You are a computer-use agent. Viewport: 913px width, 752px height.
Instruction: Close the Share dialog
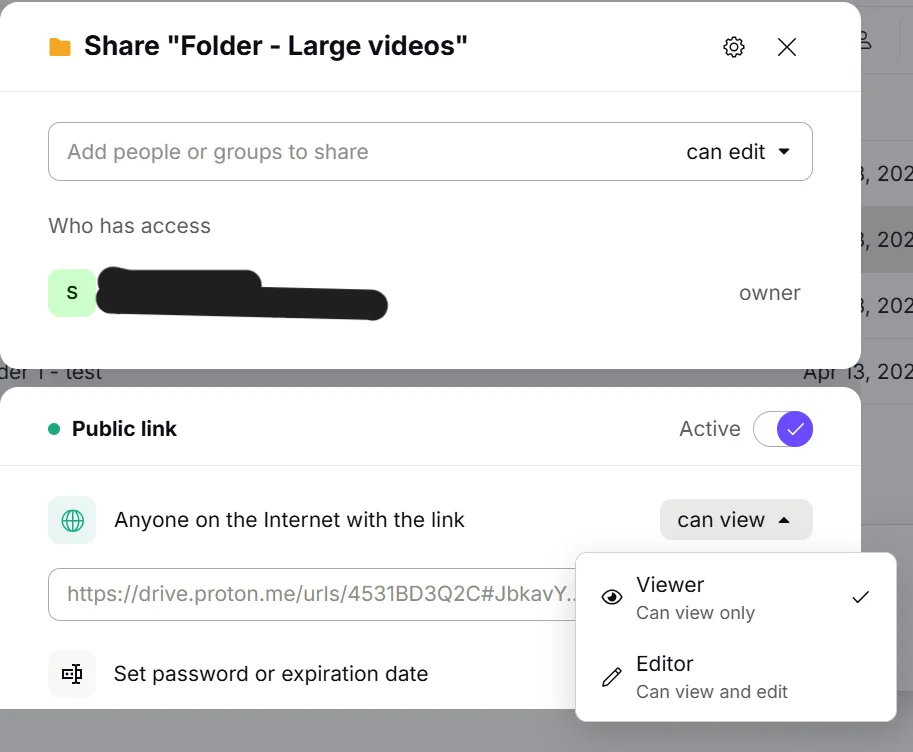click(x=787, y=46)
